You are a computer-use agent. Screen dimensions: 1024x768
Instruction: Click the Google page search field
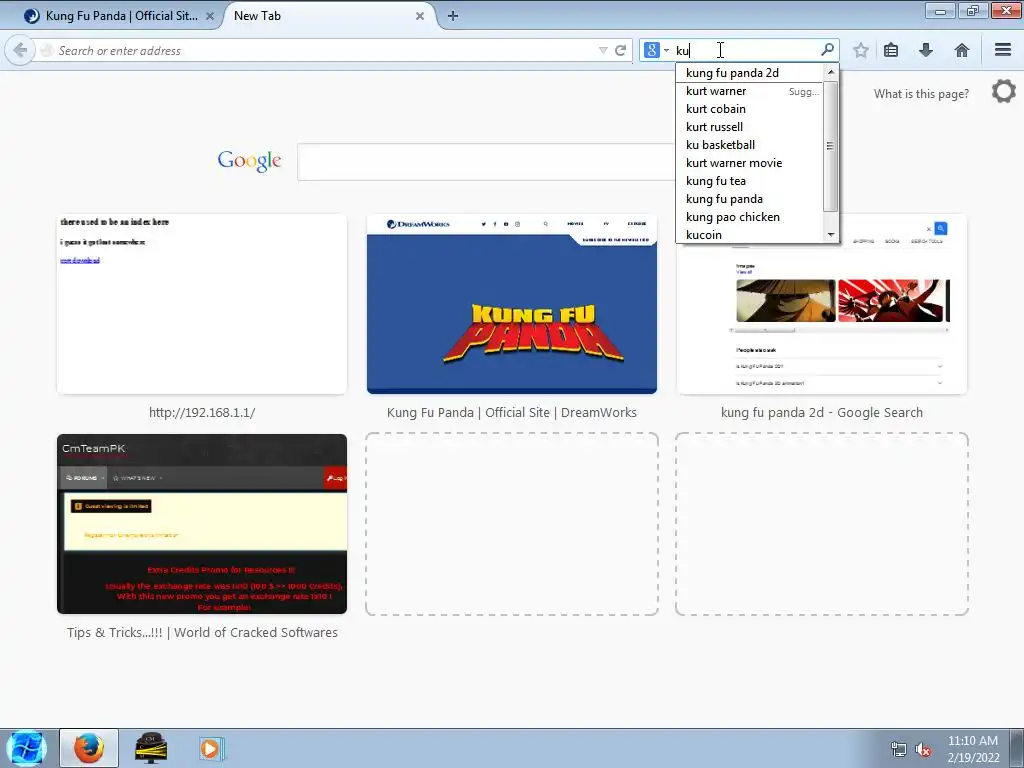point(487,162)
